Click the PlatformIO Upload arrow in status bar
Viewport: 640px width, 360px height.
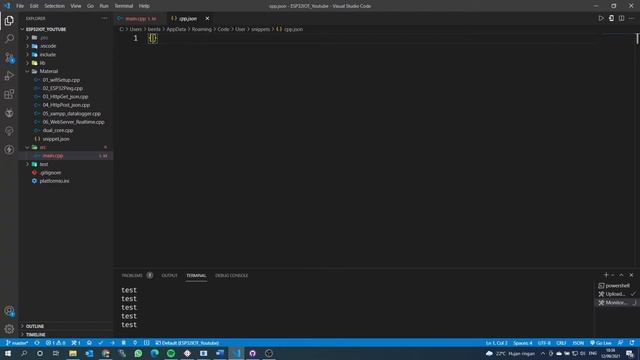coord(112,343)
